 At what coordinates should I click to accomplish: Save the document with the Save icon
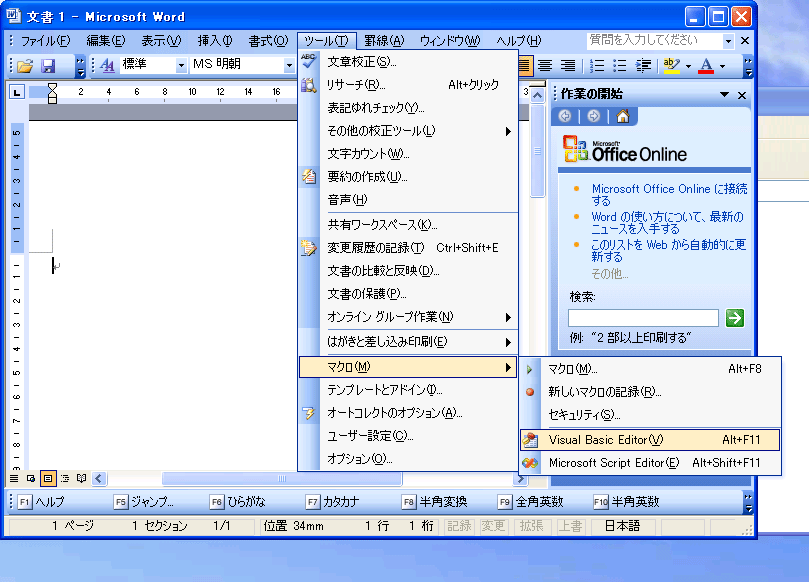point(48,65)
